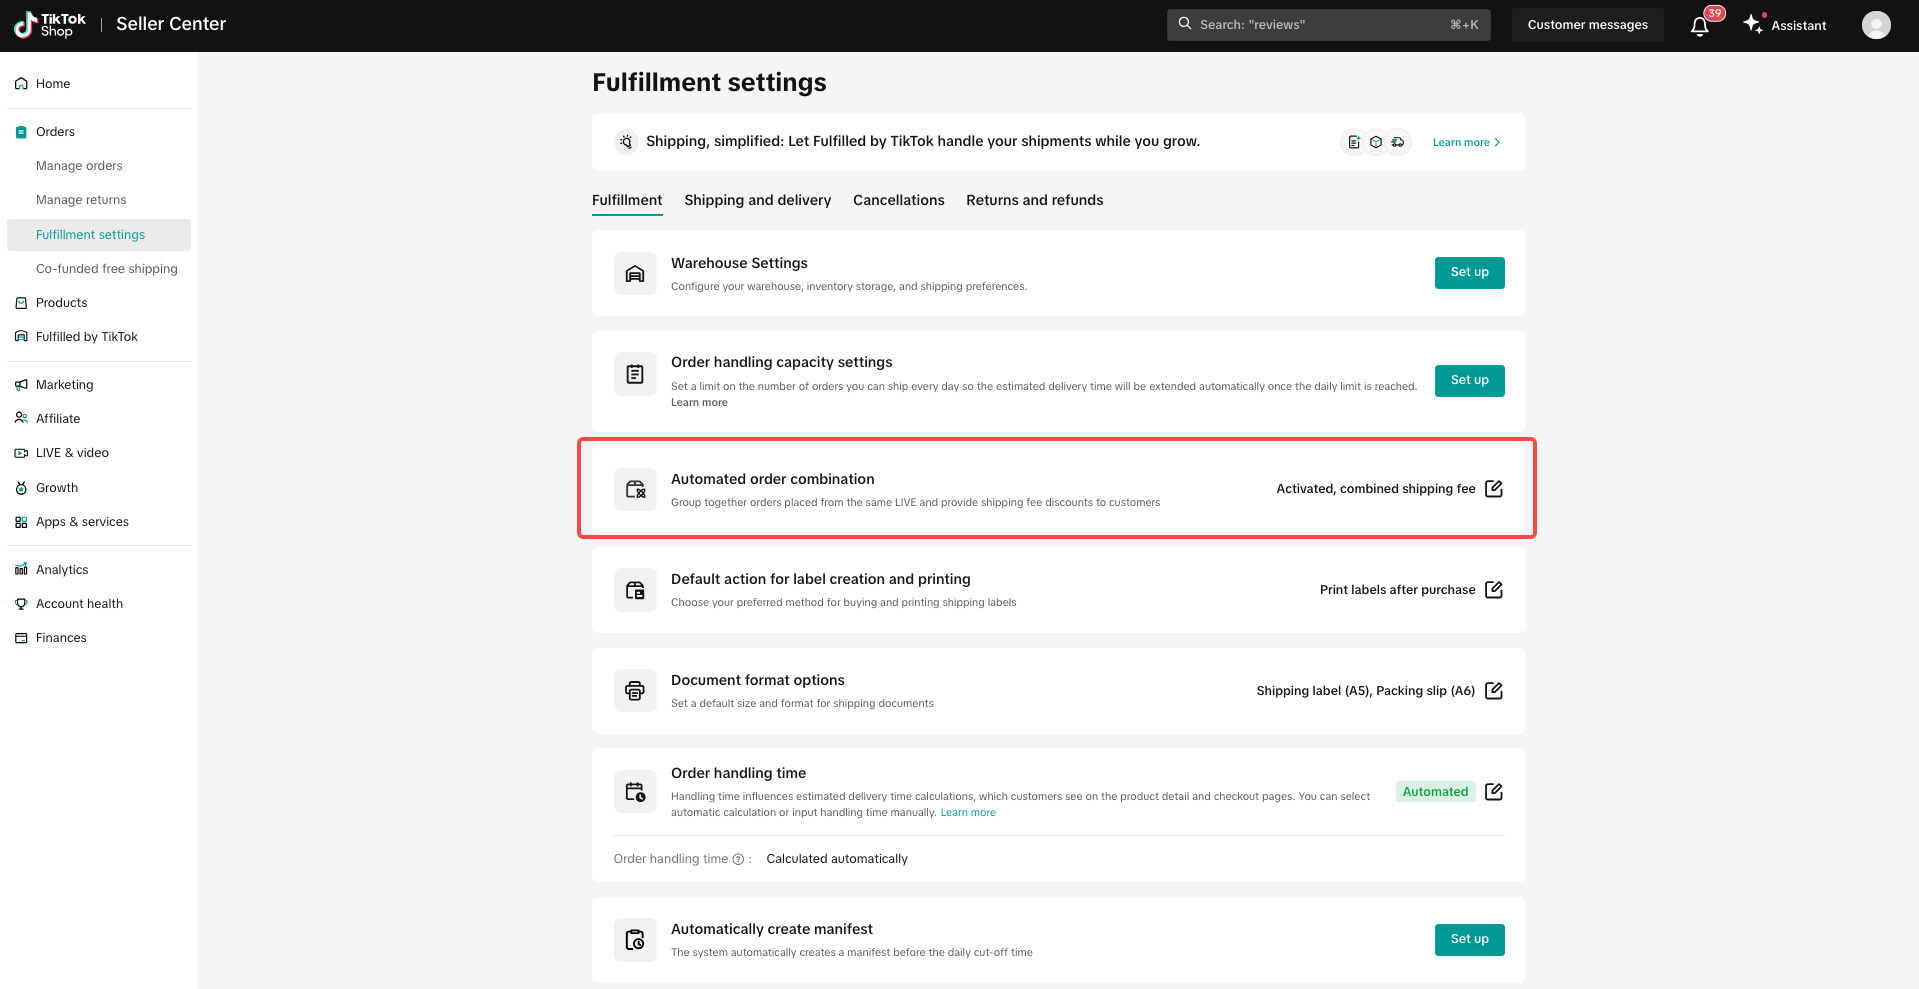Collapse the Orders sidebar section

tap(56, 132)
